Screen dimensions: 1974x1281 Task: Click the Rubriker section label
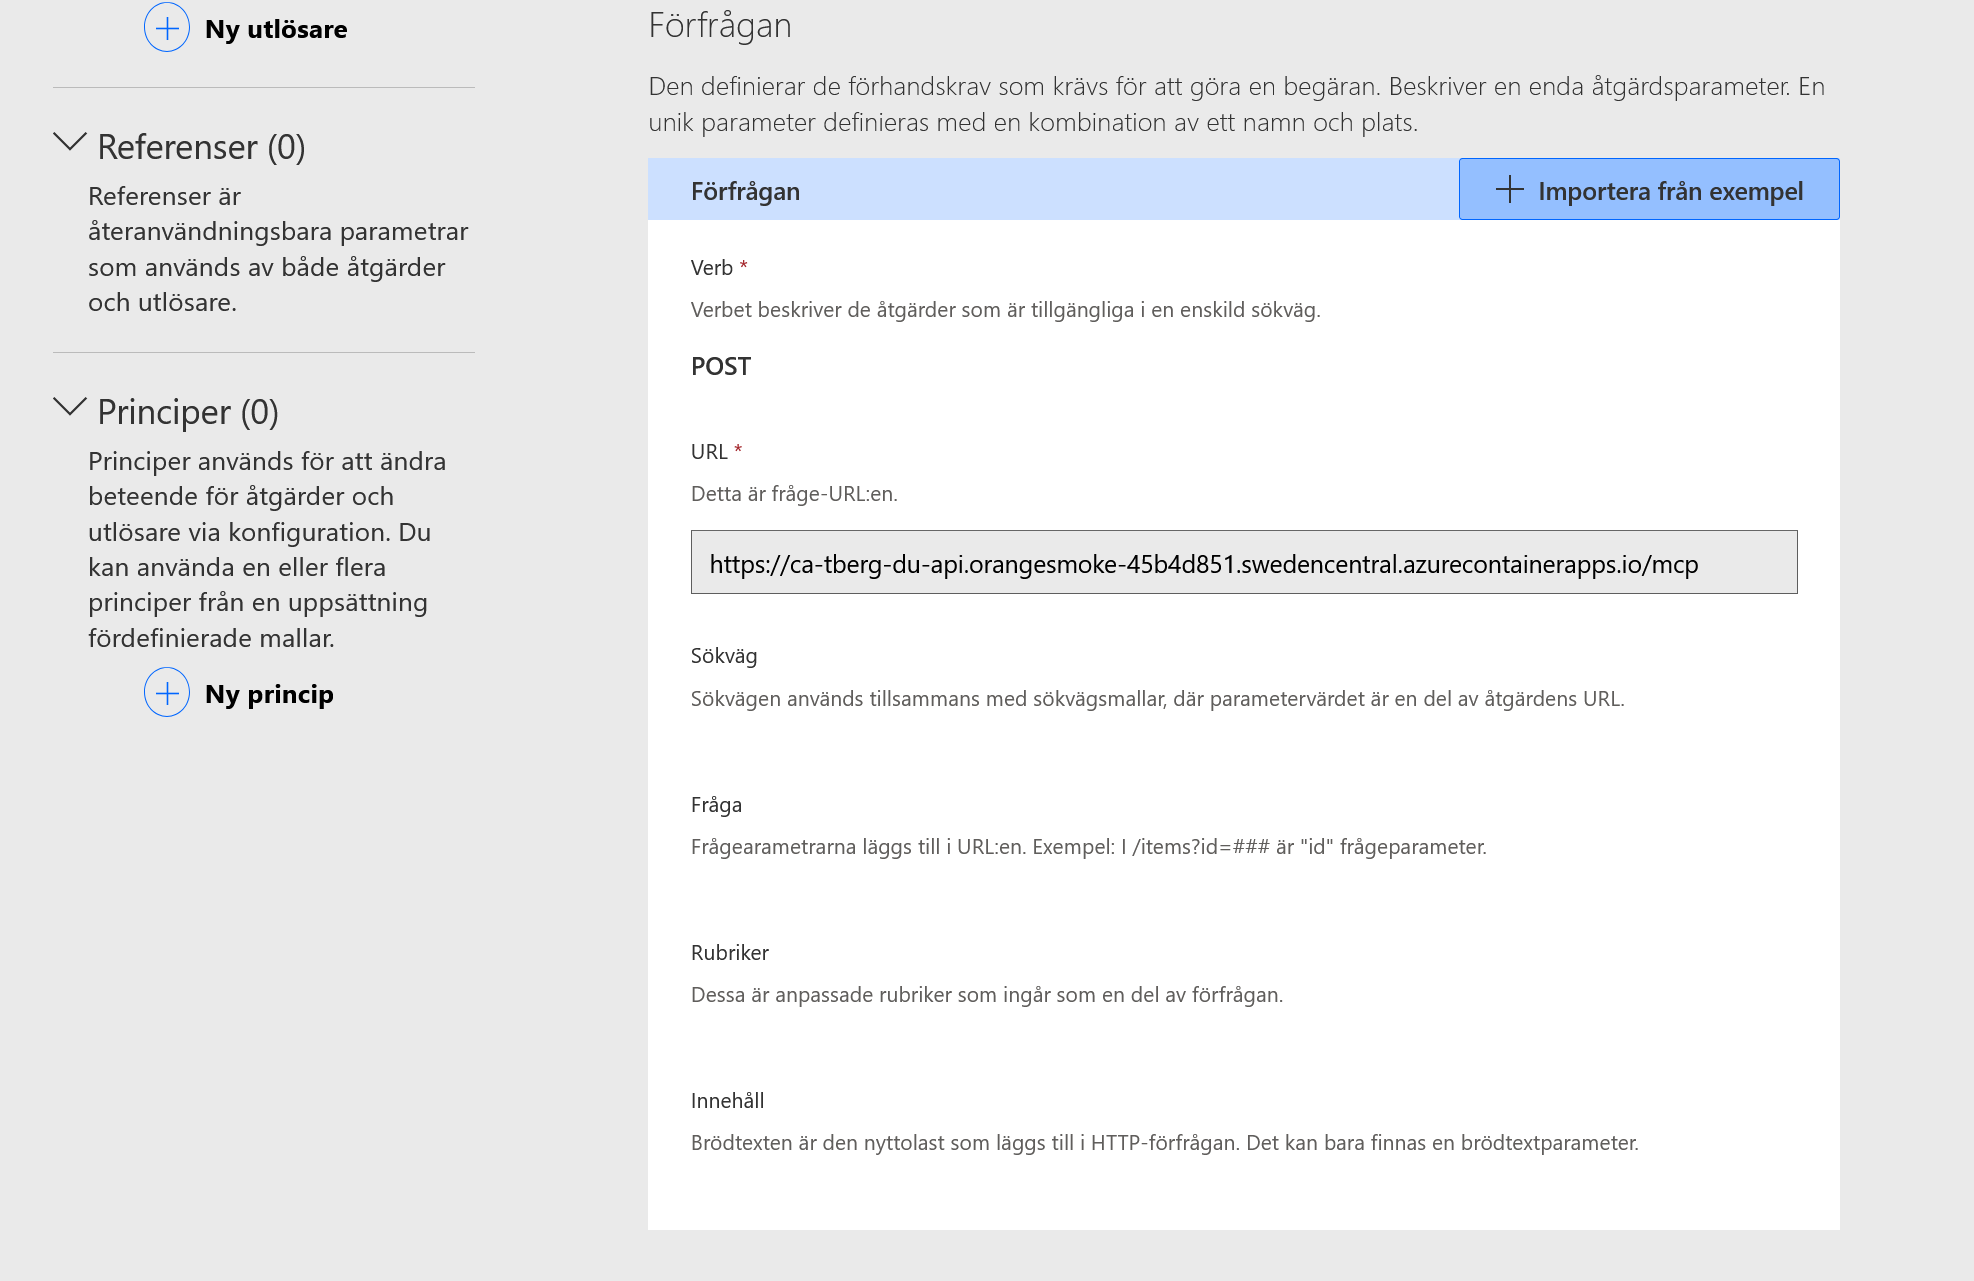[730, 953]
